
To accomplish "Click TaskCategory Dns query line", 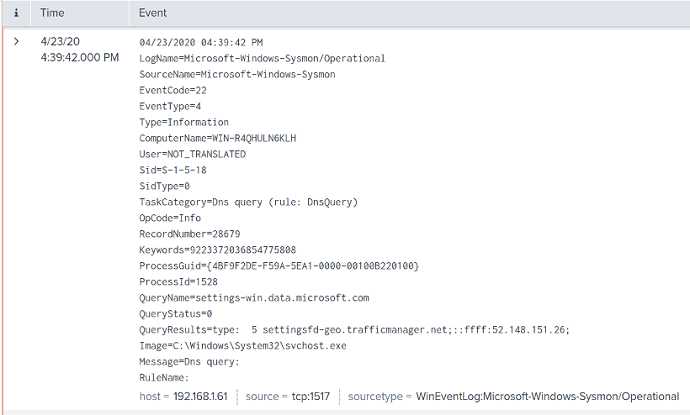I will [x=248, y=202].
